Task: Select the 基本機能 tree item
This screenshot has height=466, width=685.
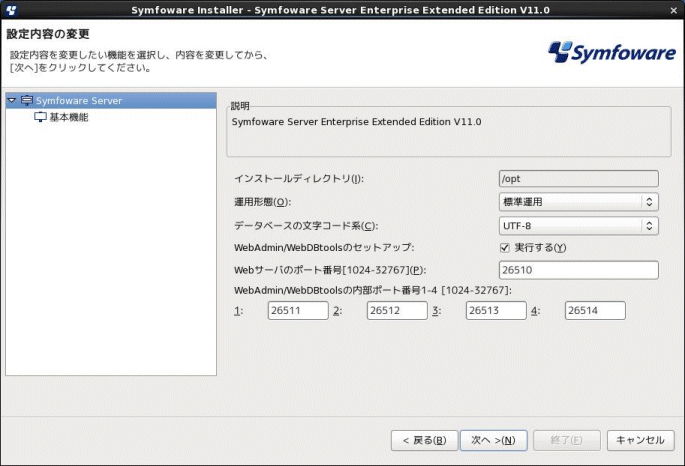Action: 69,117
